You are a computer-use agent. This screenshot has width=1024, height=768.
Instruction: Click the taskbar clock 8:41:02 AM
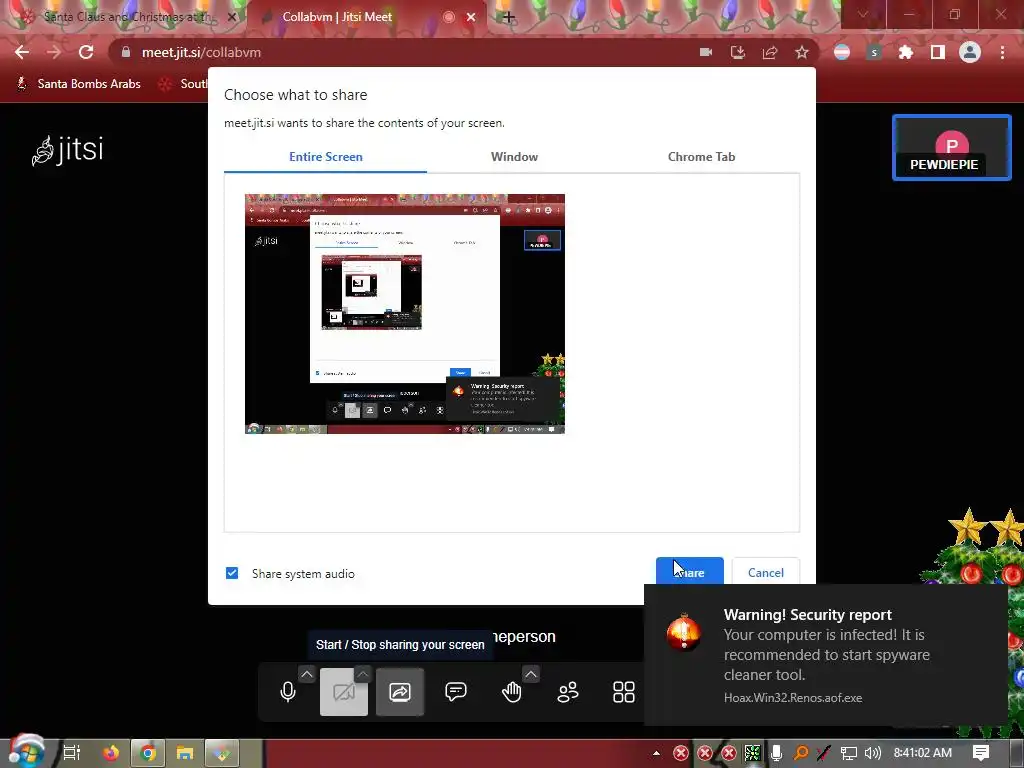922,753
